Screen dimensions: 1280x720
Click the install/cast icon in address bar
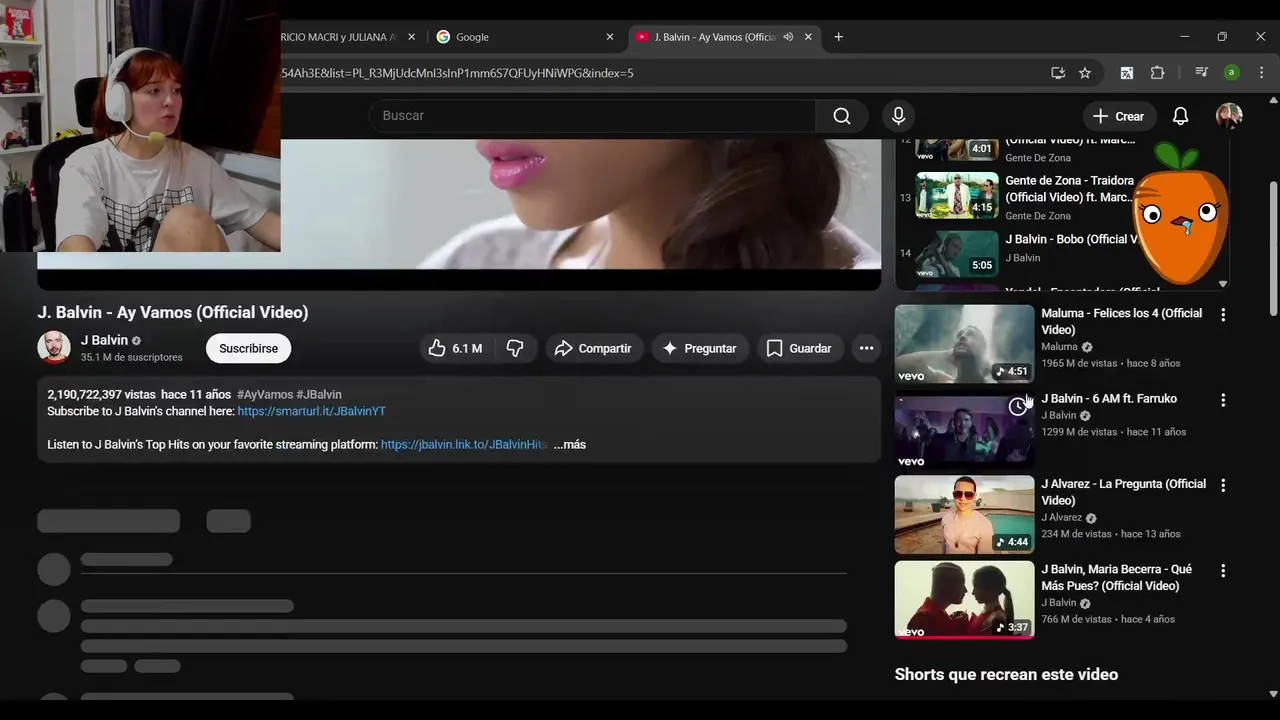[x=1058, y=73]
